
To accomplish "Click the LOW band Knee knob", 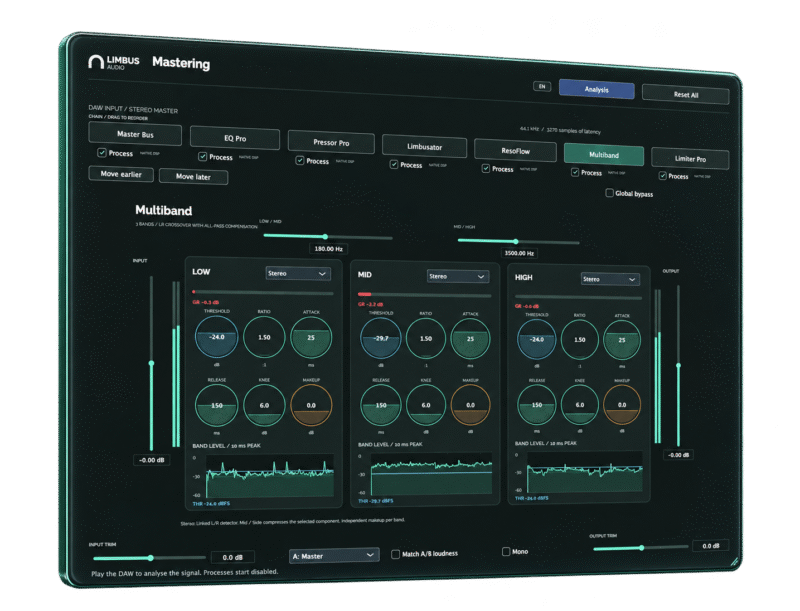I will click(264, 405).
